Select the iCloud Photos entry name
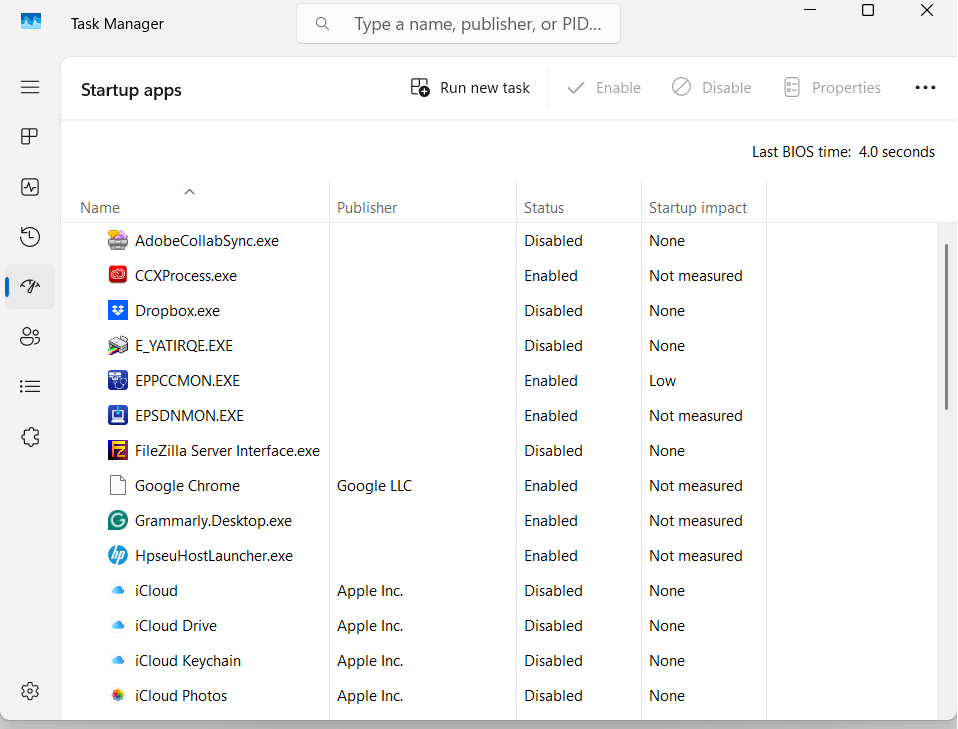Image resolution: width=958 pixels, height=729 pixels. (181, 695)
